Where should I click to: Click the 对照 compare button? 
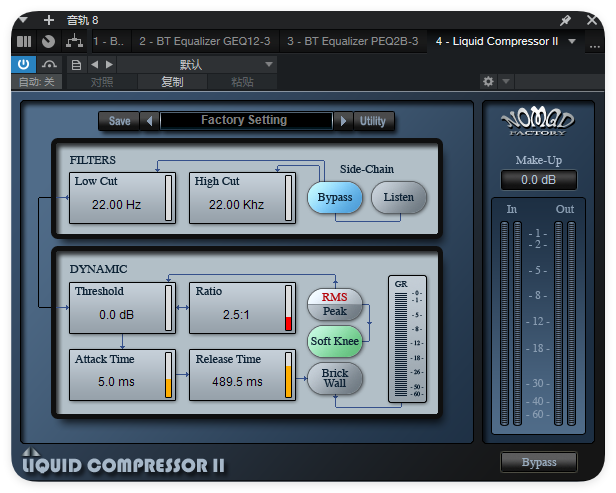pyautogui.click(x=102, y=82)
